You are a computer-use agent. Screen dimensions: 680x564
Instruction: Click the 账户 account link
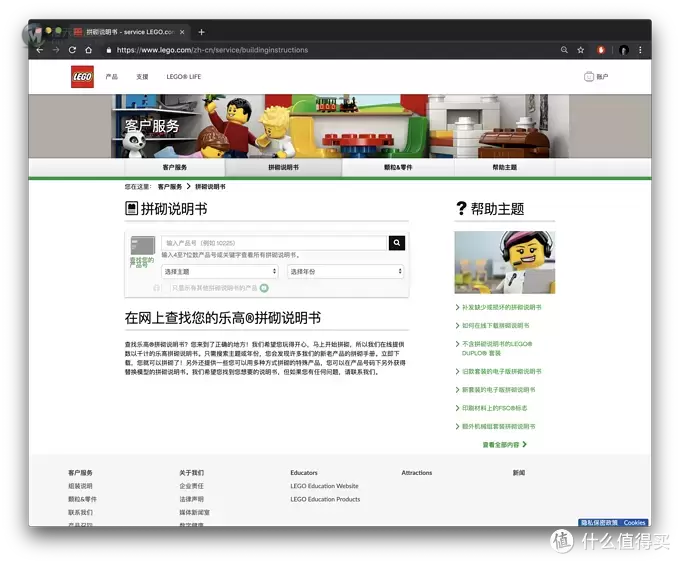click(x=602, y=77)
